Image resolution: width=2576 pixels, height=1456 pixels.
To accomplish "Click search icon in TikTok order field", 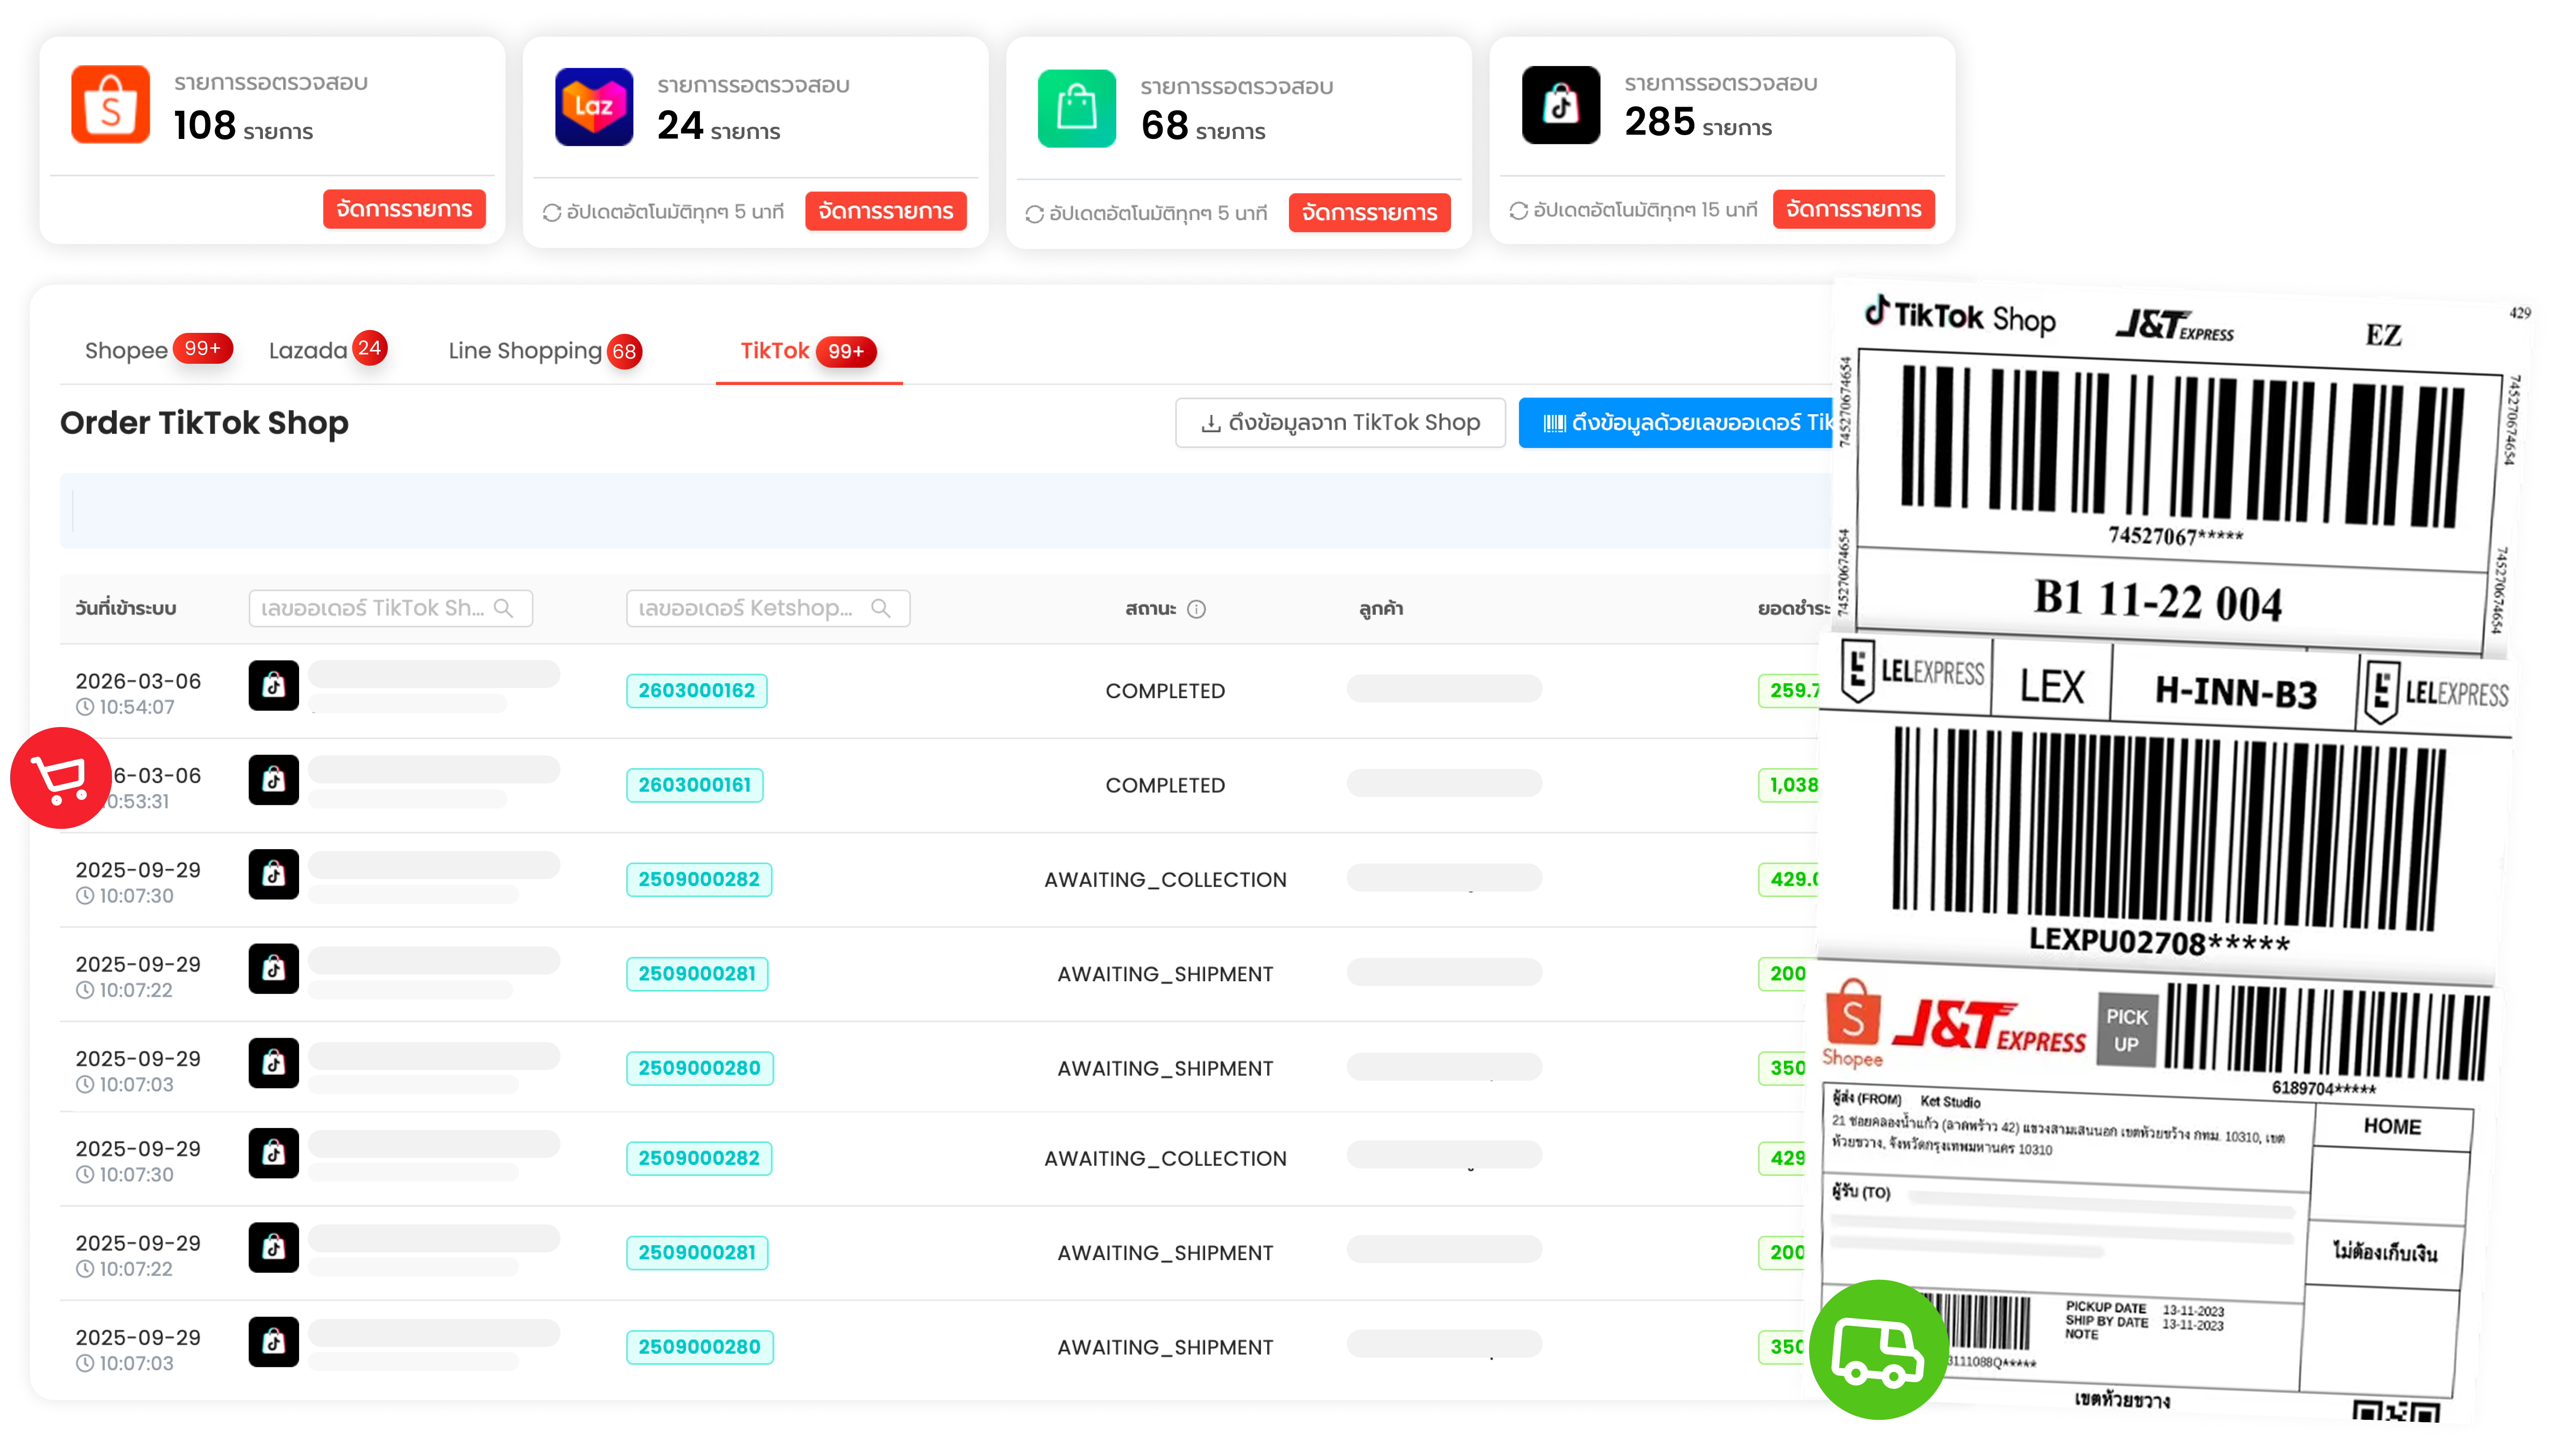I will [504, 608].
